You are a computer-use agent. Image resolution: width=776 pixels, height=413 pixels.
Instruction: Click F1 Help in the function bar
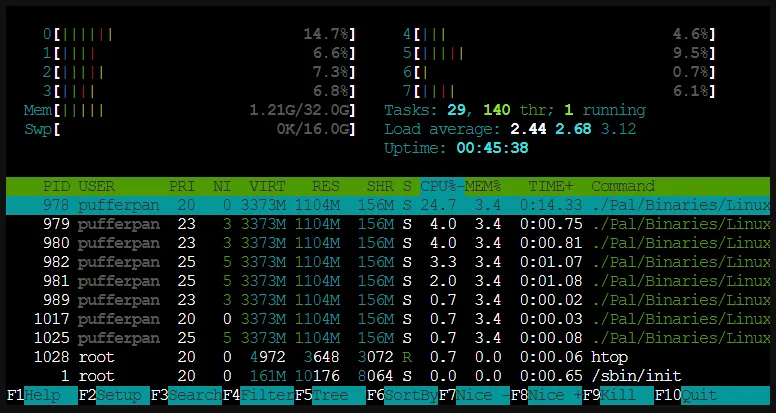point(48,395)
